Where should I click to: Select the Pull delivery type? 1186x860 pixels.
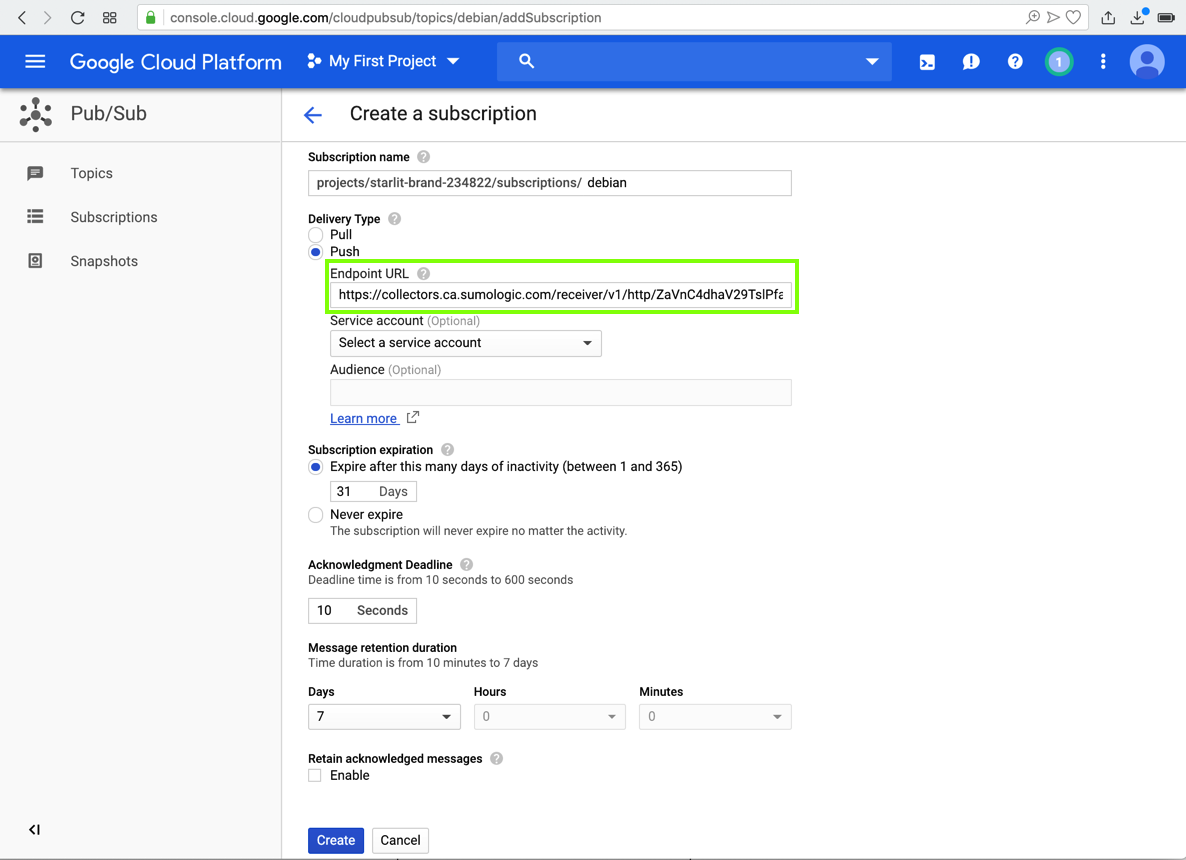click(316, 235)
